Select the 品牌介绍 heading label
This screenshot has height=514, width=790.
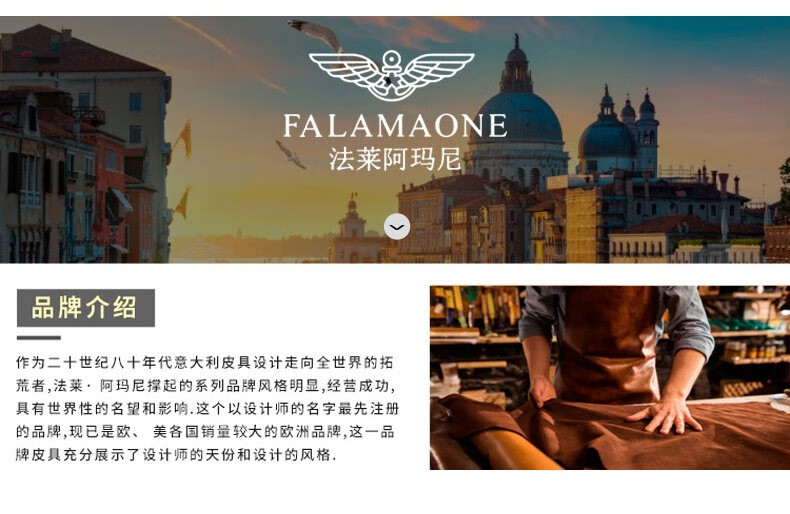(86, 307)
